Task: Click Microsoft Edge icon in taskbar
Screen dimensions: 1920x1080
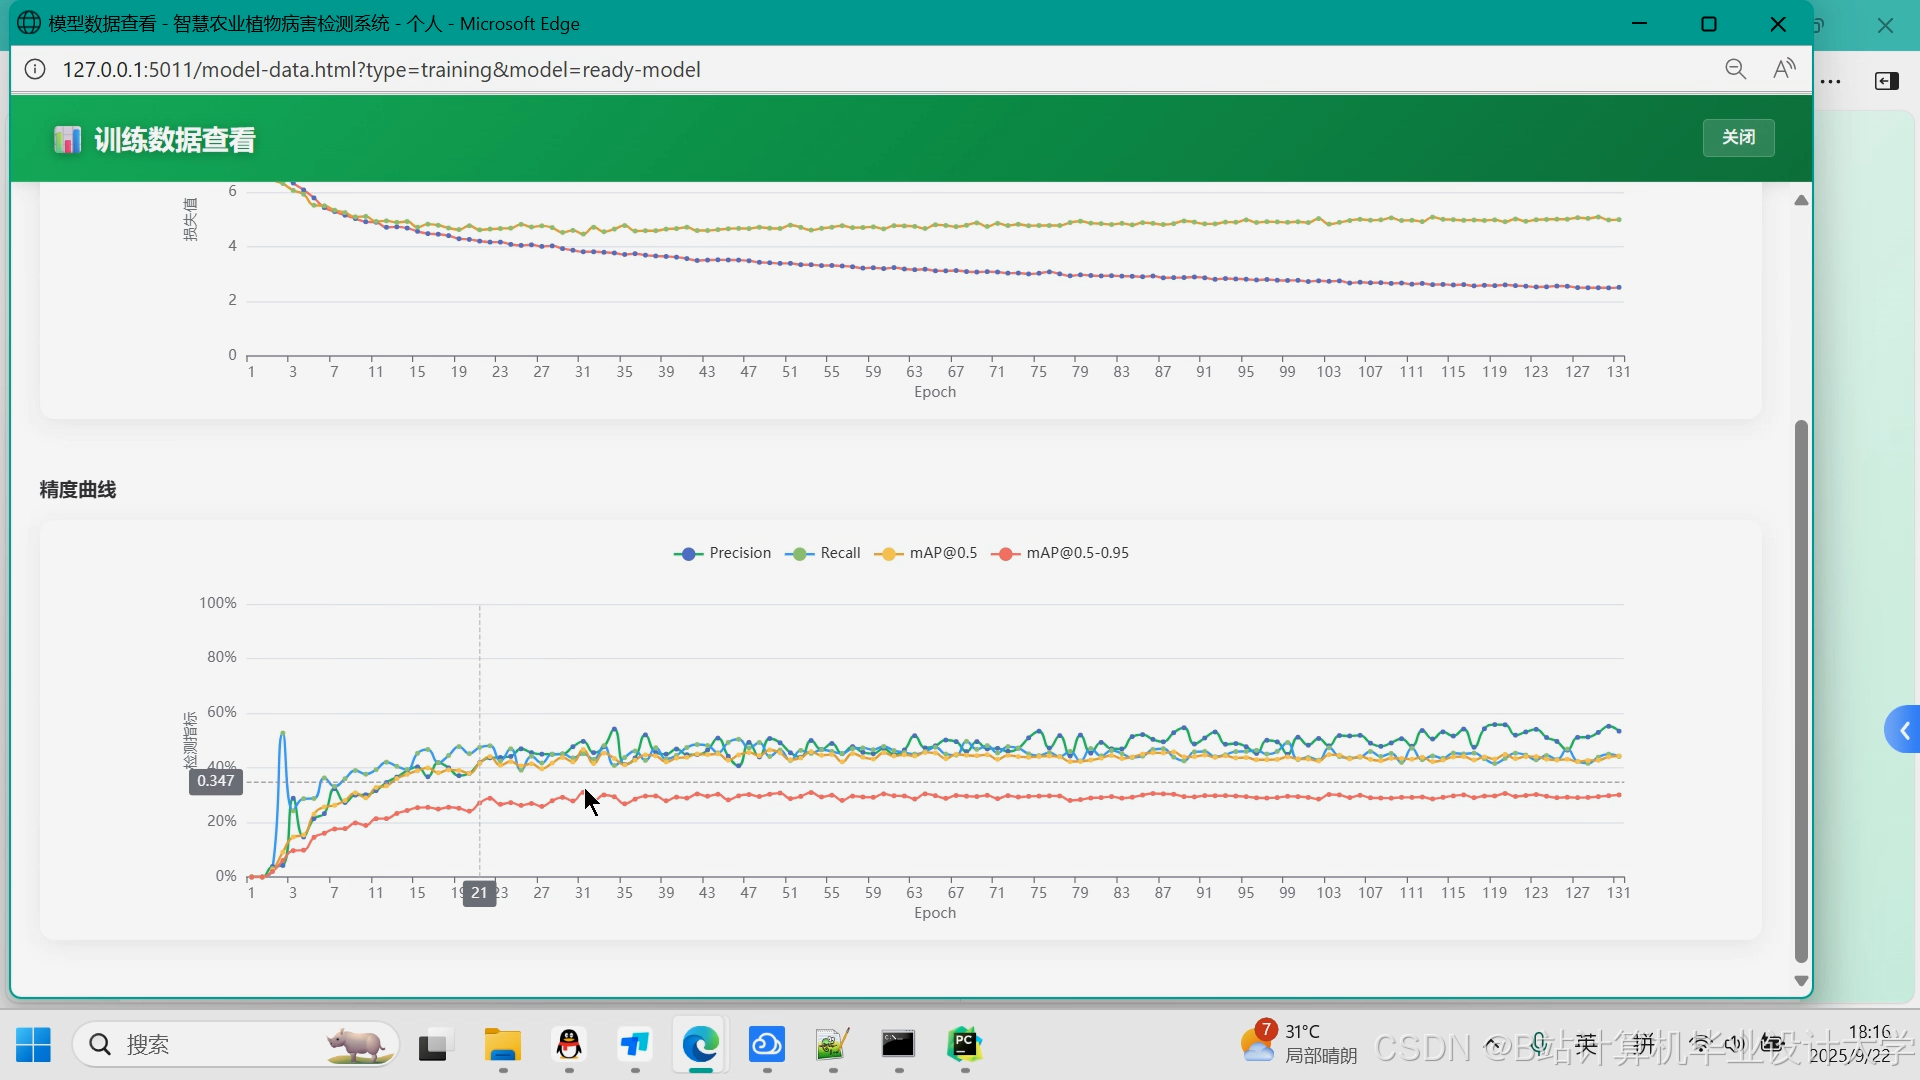Action: click(x=700, y=1045)
